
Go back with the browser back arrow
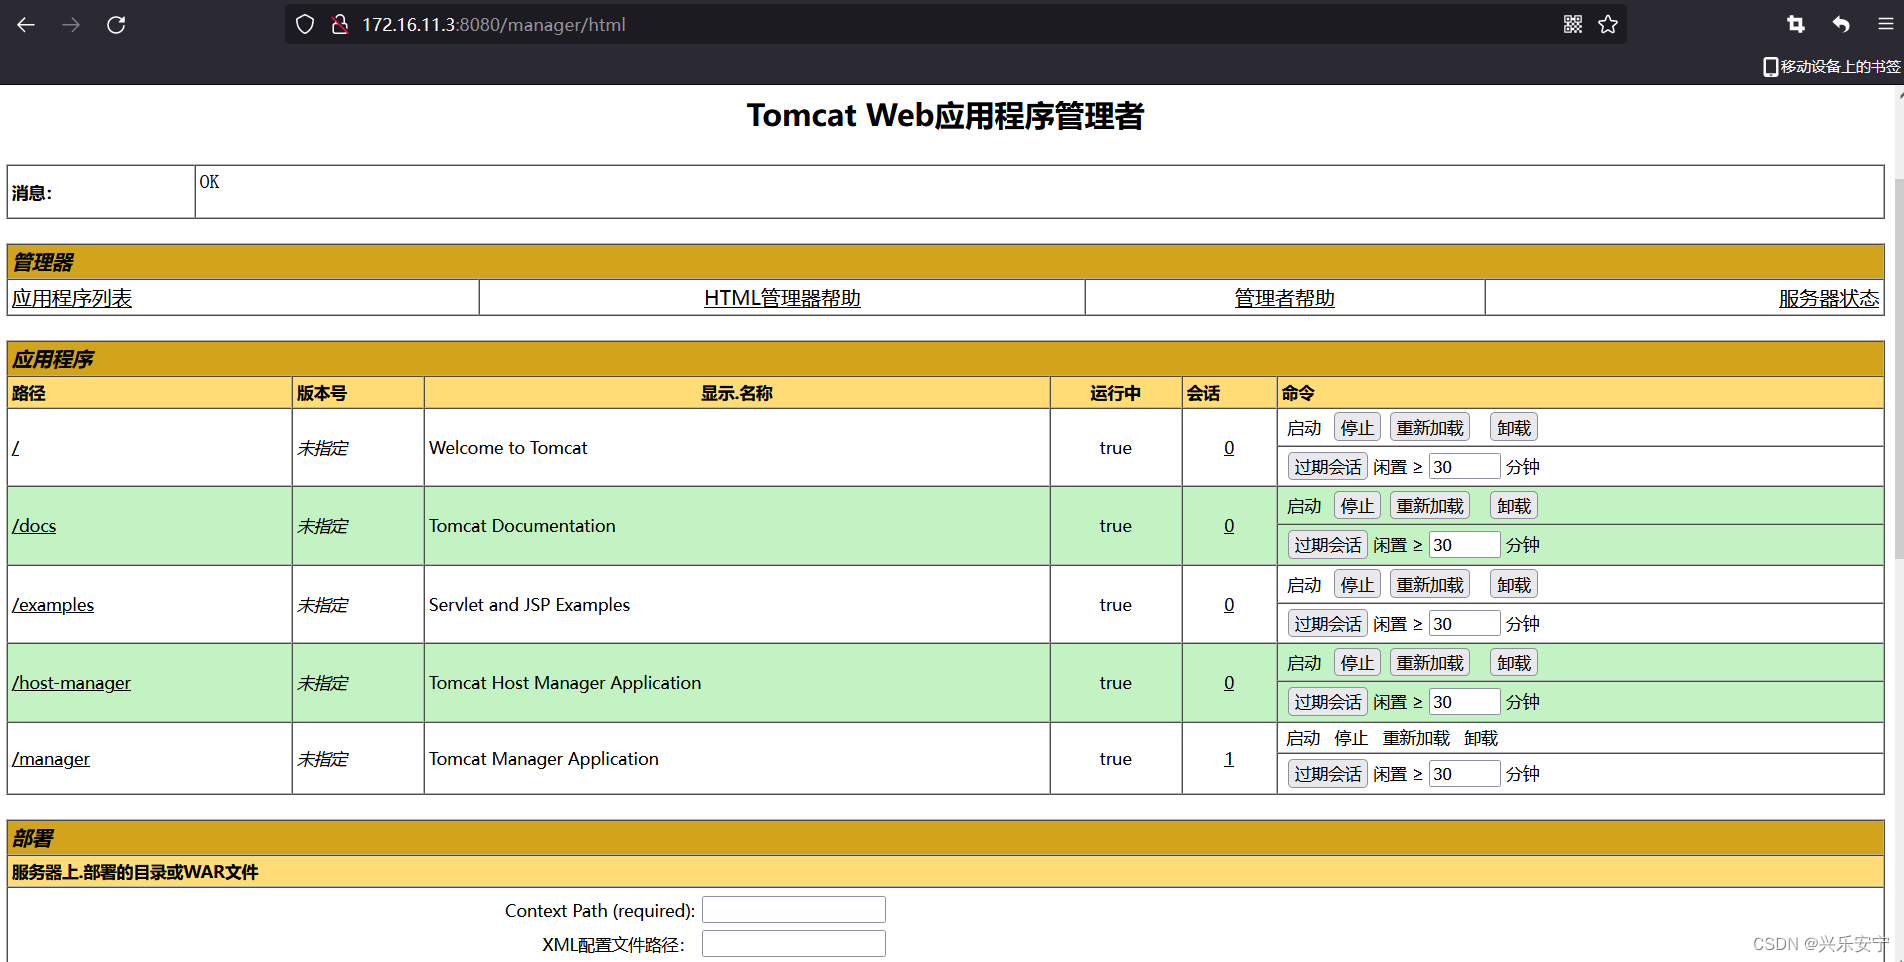26,25
